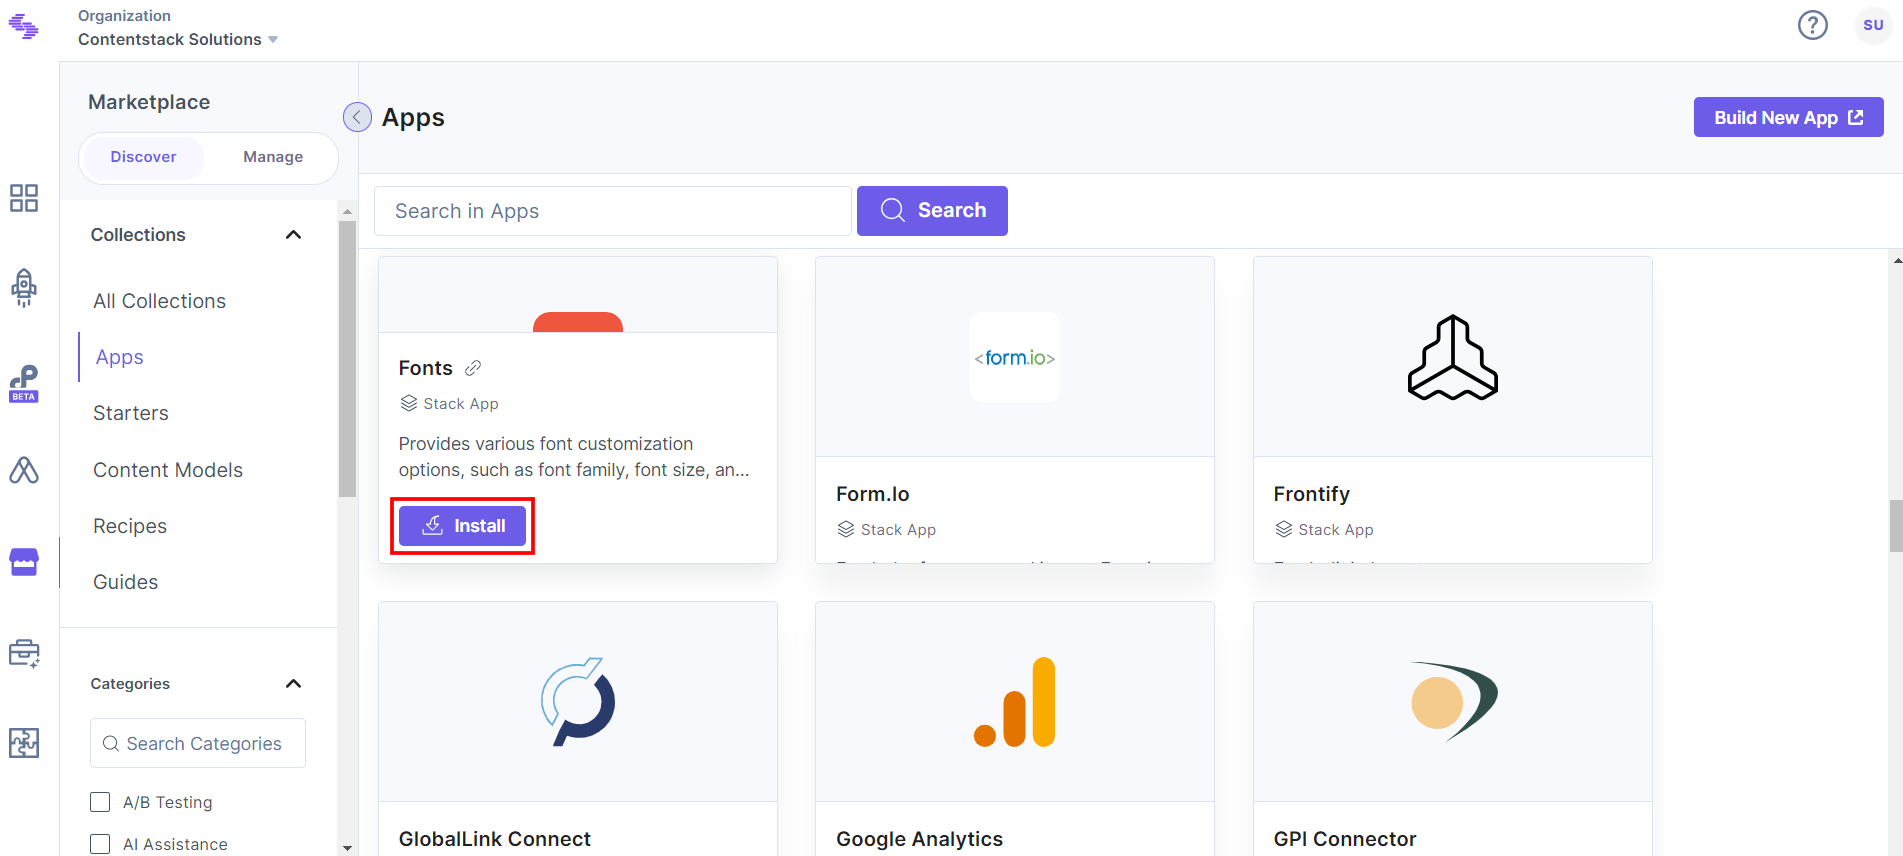Collapse the Collections section chevron
Screen dimensions: 1903x856
[293, 235]
